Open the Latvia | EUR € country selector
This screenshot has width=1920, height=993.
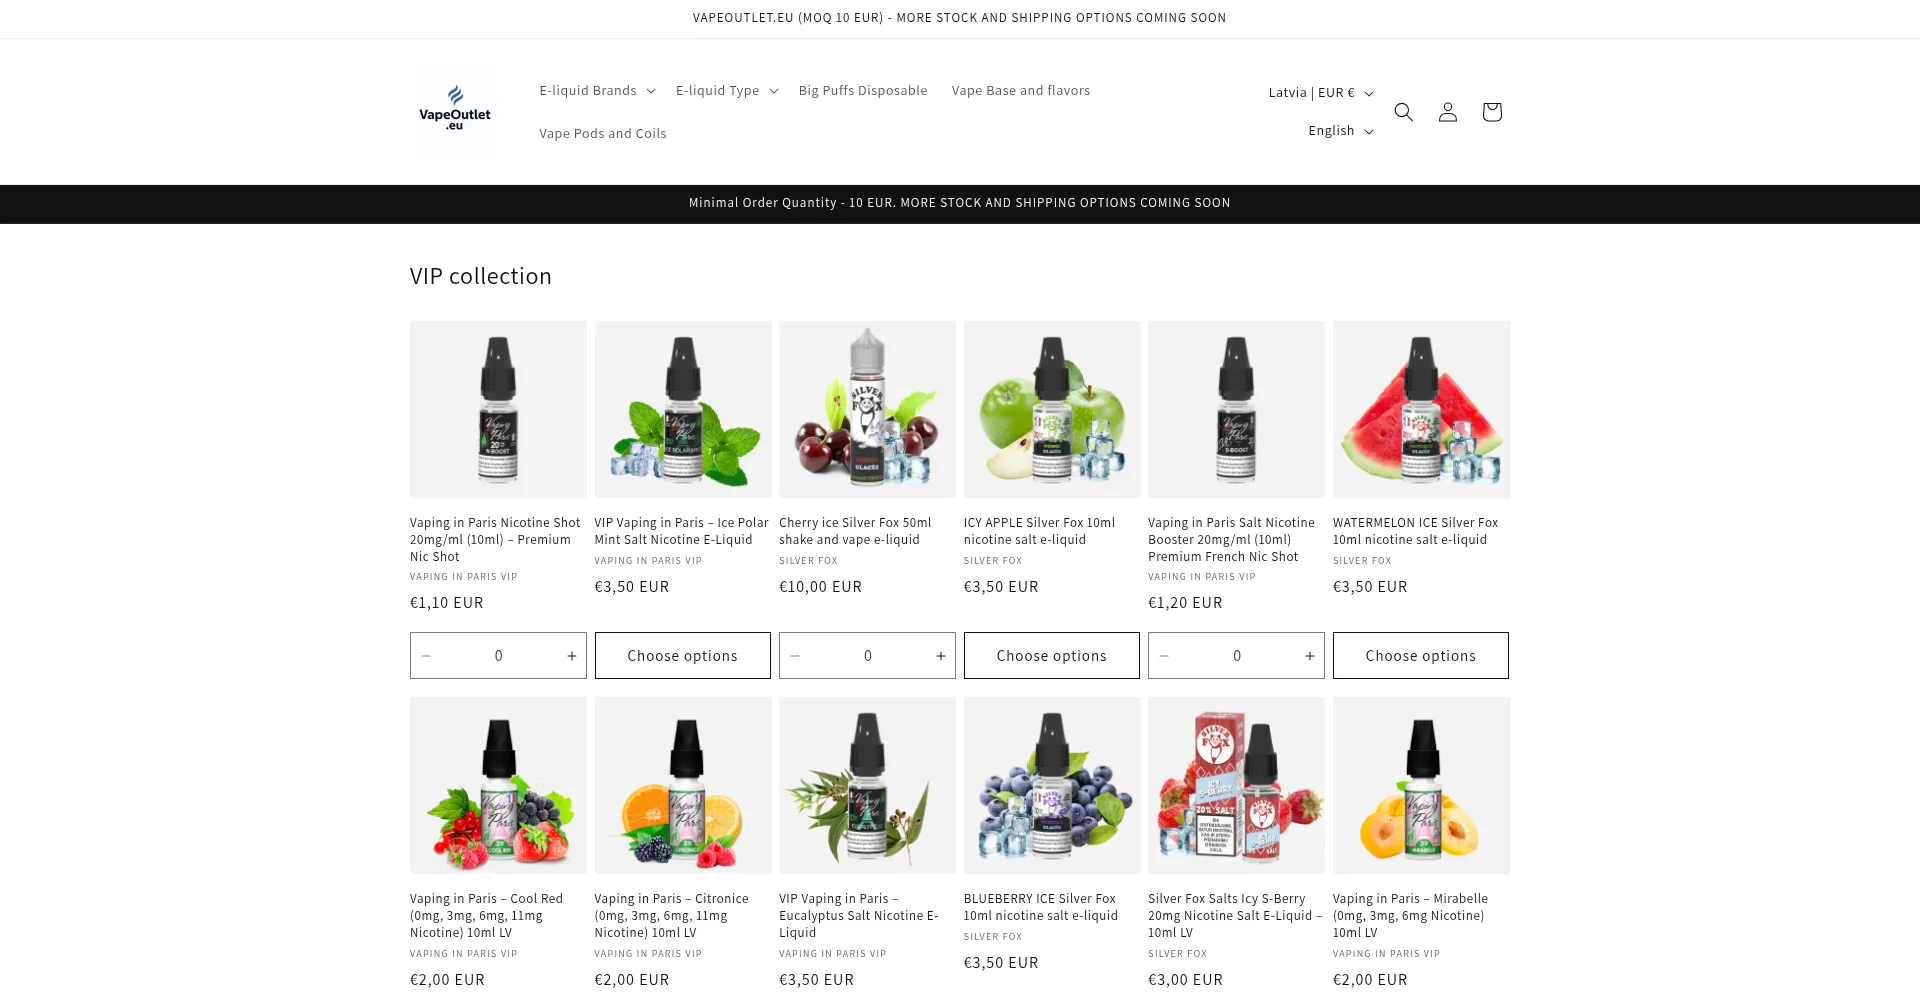(x=1320, y=92)
